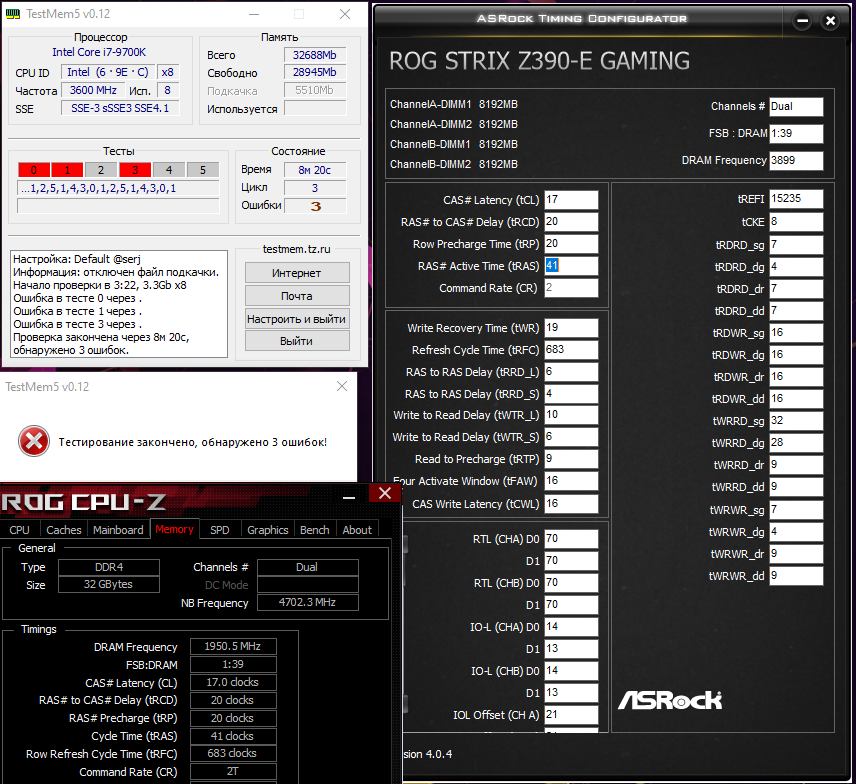Click the ASRock logo
Image resolution: width=856 pixels, height=784 pixels.
(670, 699)
